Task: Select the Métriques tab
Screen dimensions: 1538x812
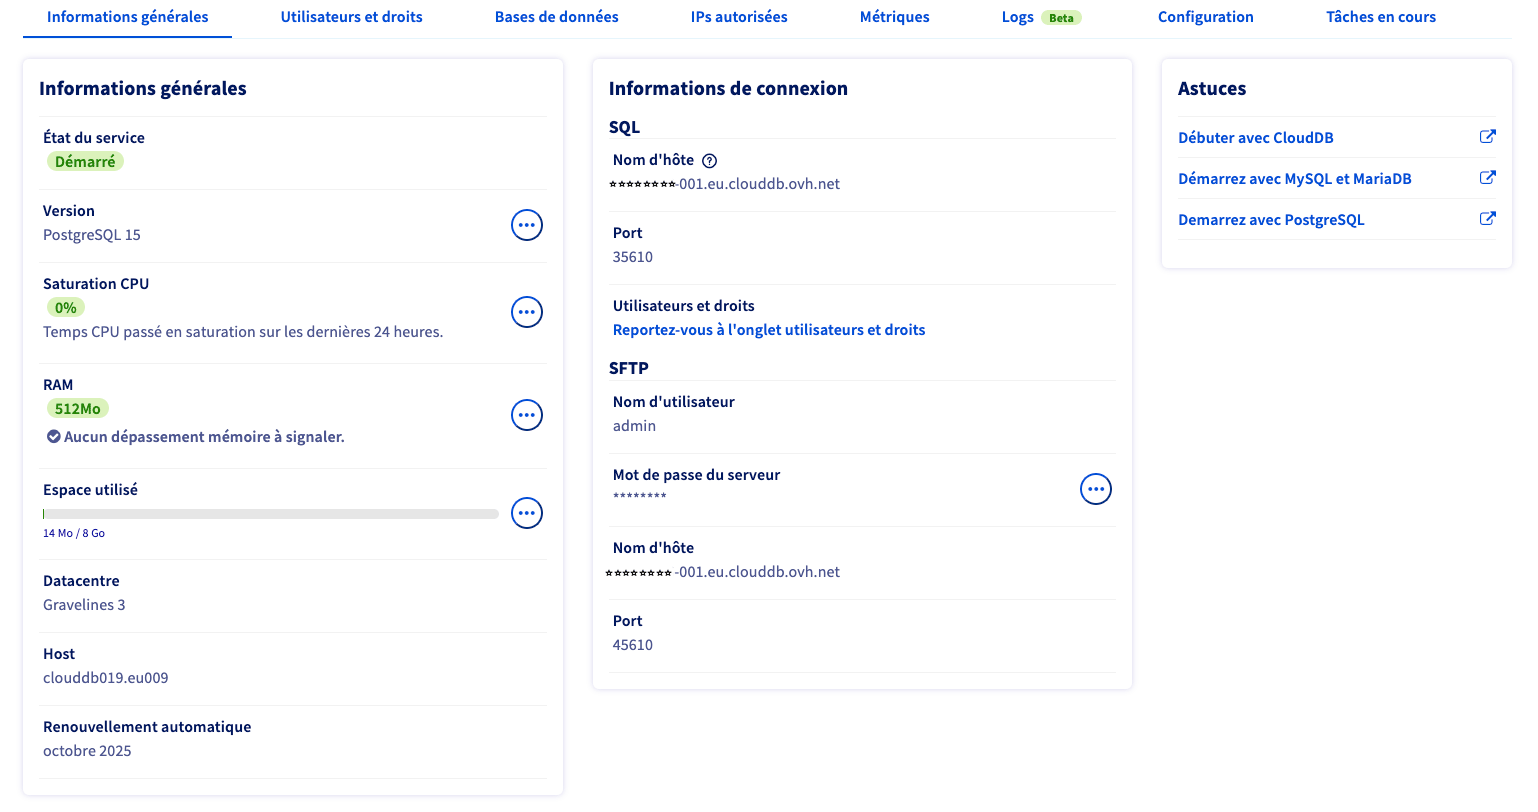Action: point(894,17)
